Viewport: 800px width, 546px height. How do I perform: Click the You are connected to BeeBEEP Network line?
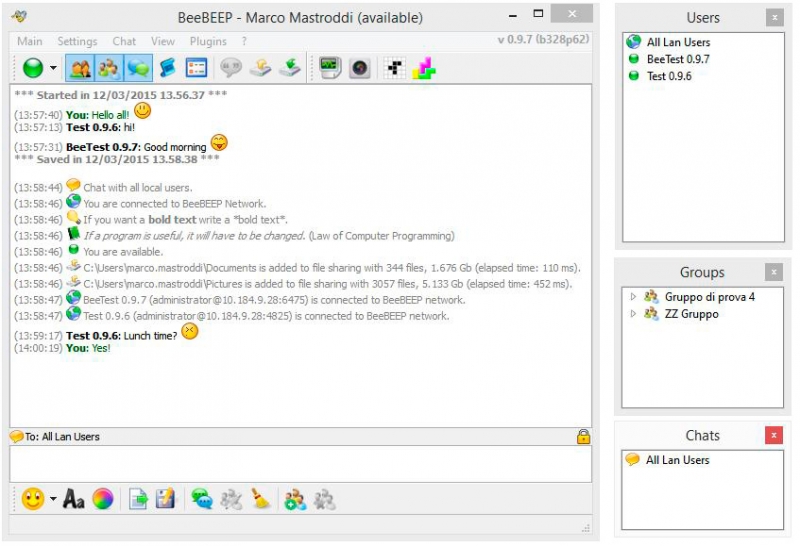pos(174,204)
